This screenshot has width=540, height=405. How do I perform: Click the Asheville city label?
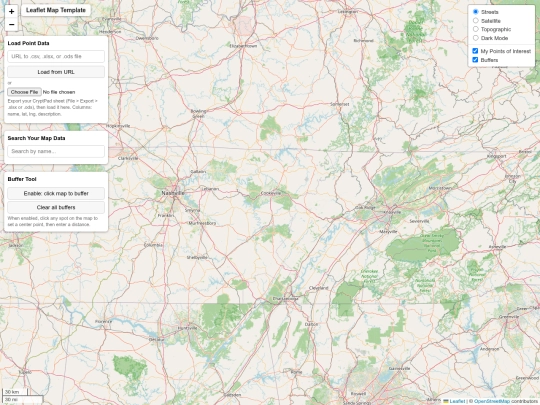(497, 247)
